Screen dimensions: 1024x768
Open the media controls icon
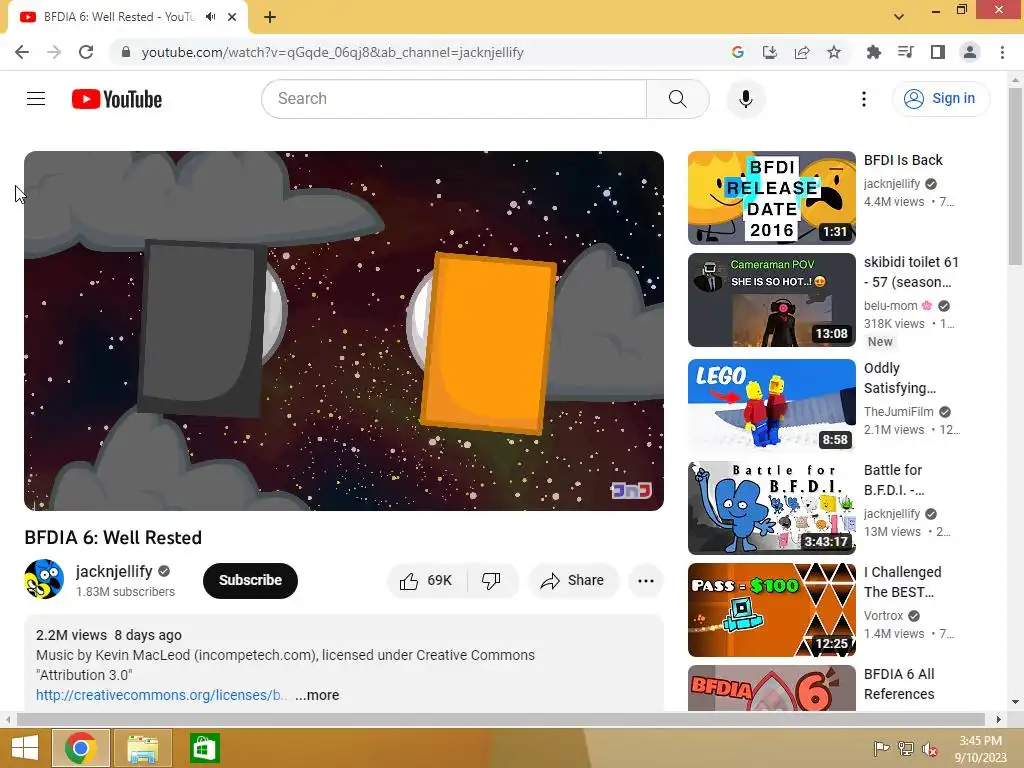tap(905, 52)
